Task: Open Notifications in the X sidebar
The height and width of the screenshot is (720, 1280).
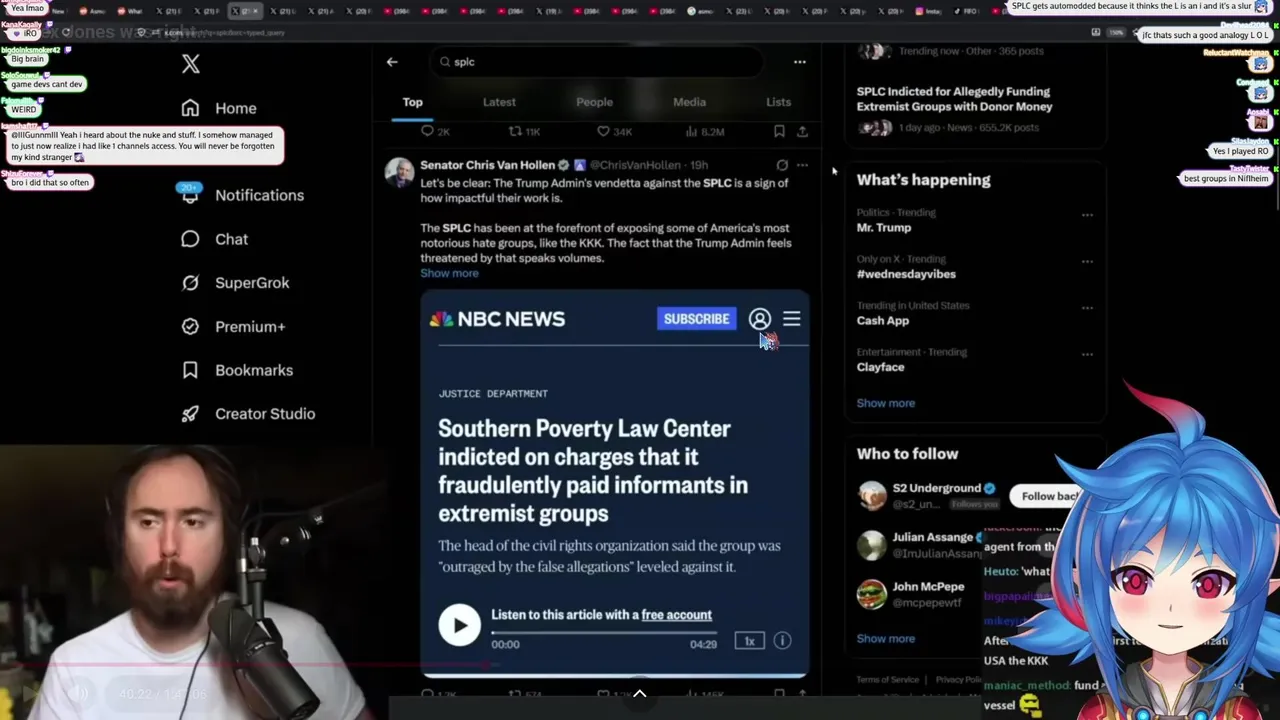Action: coord(241,195)
